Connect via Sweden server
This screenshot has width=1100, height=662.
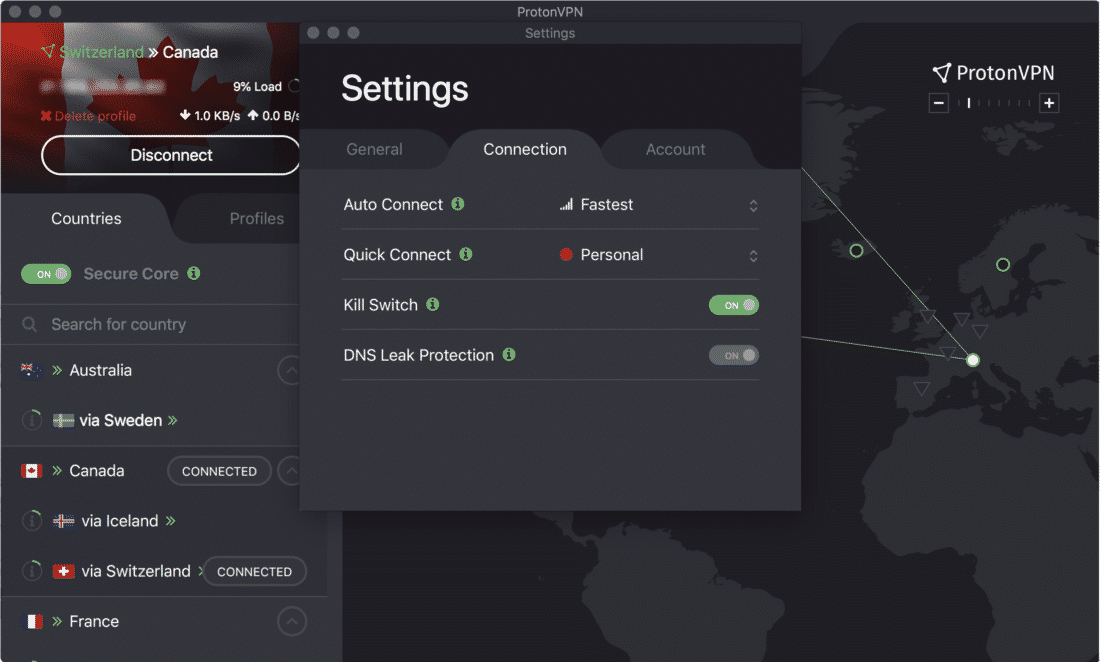(121, 420)
